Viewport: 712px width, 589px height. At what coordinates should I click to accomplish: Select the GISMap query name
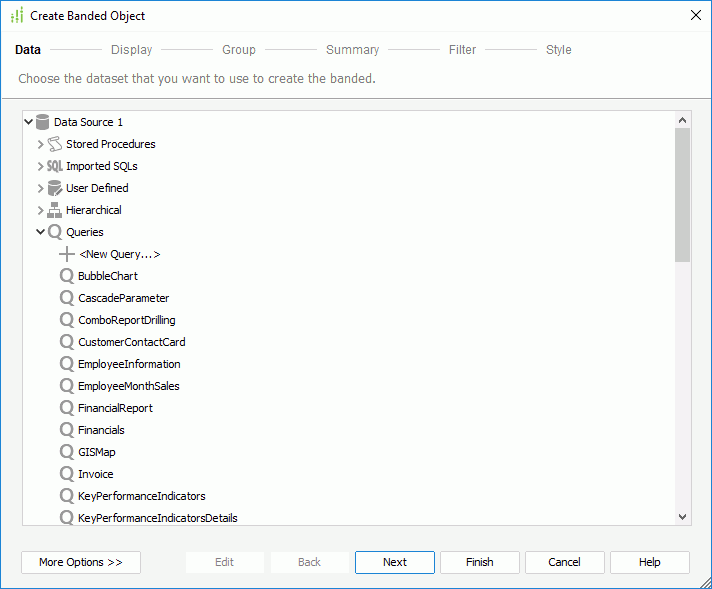[x=97, y=452]
